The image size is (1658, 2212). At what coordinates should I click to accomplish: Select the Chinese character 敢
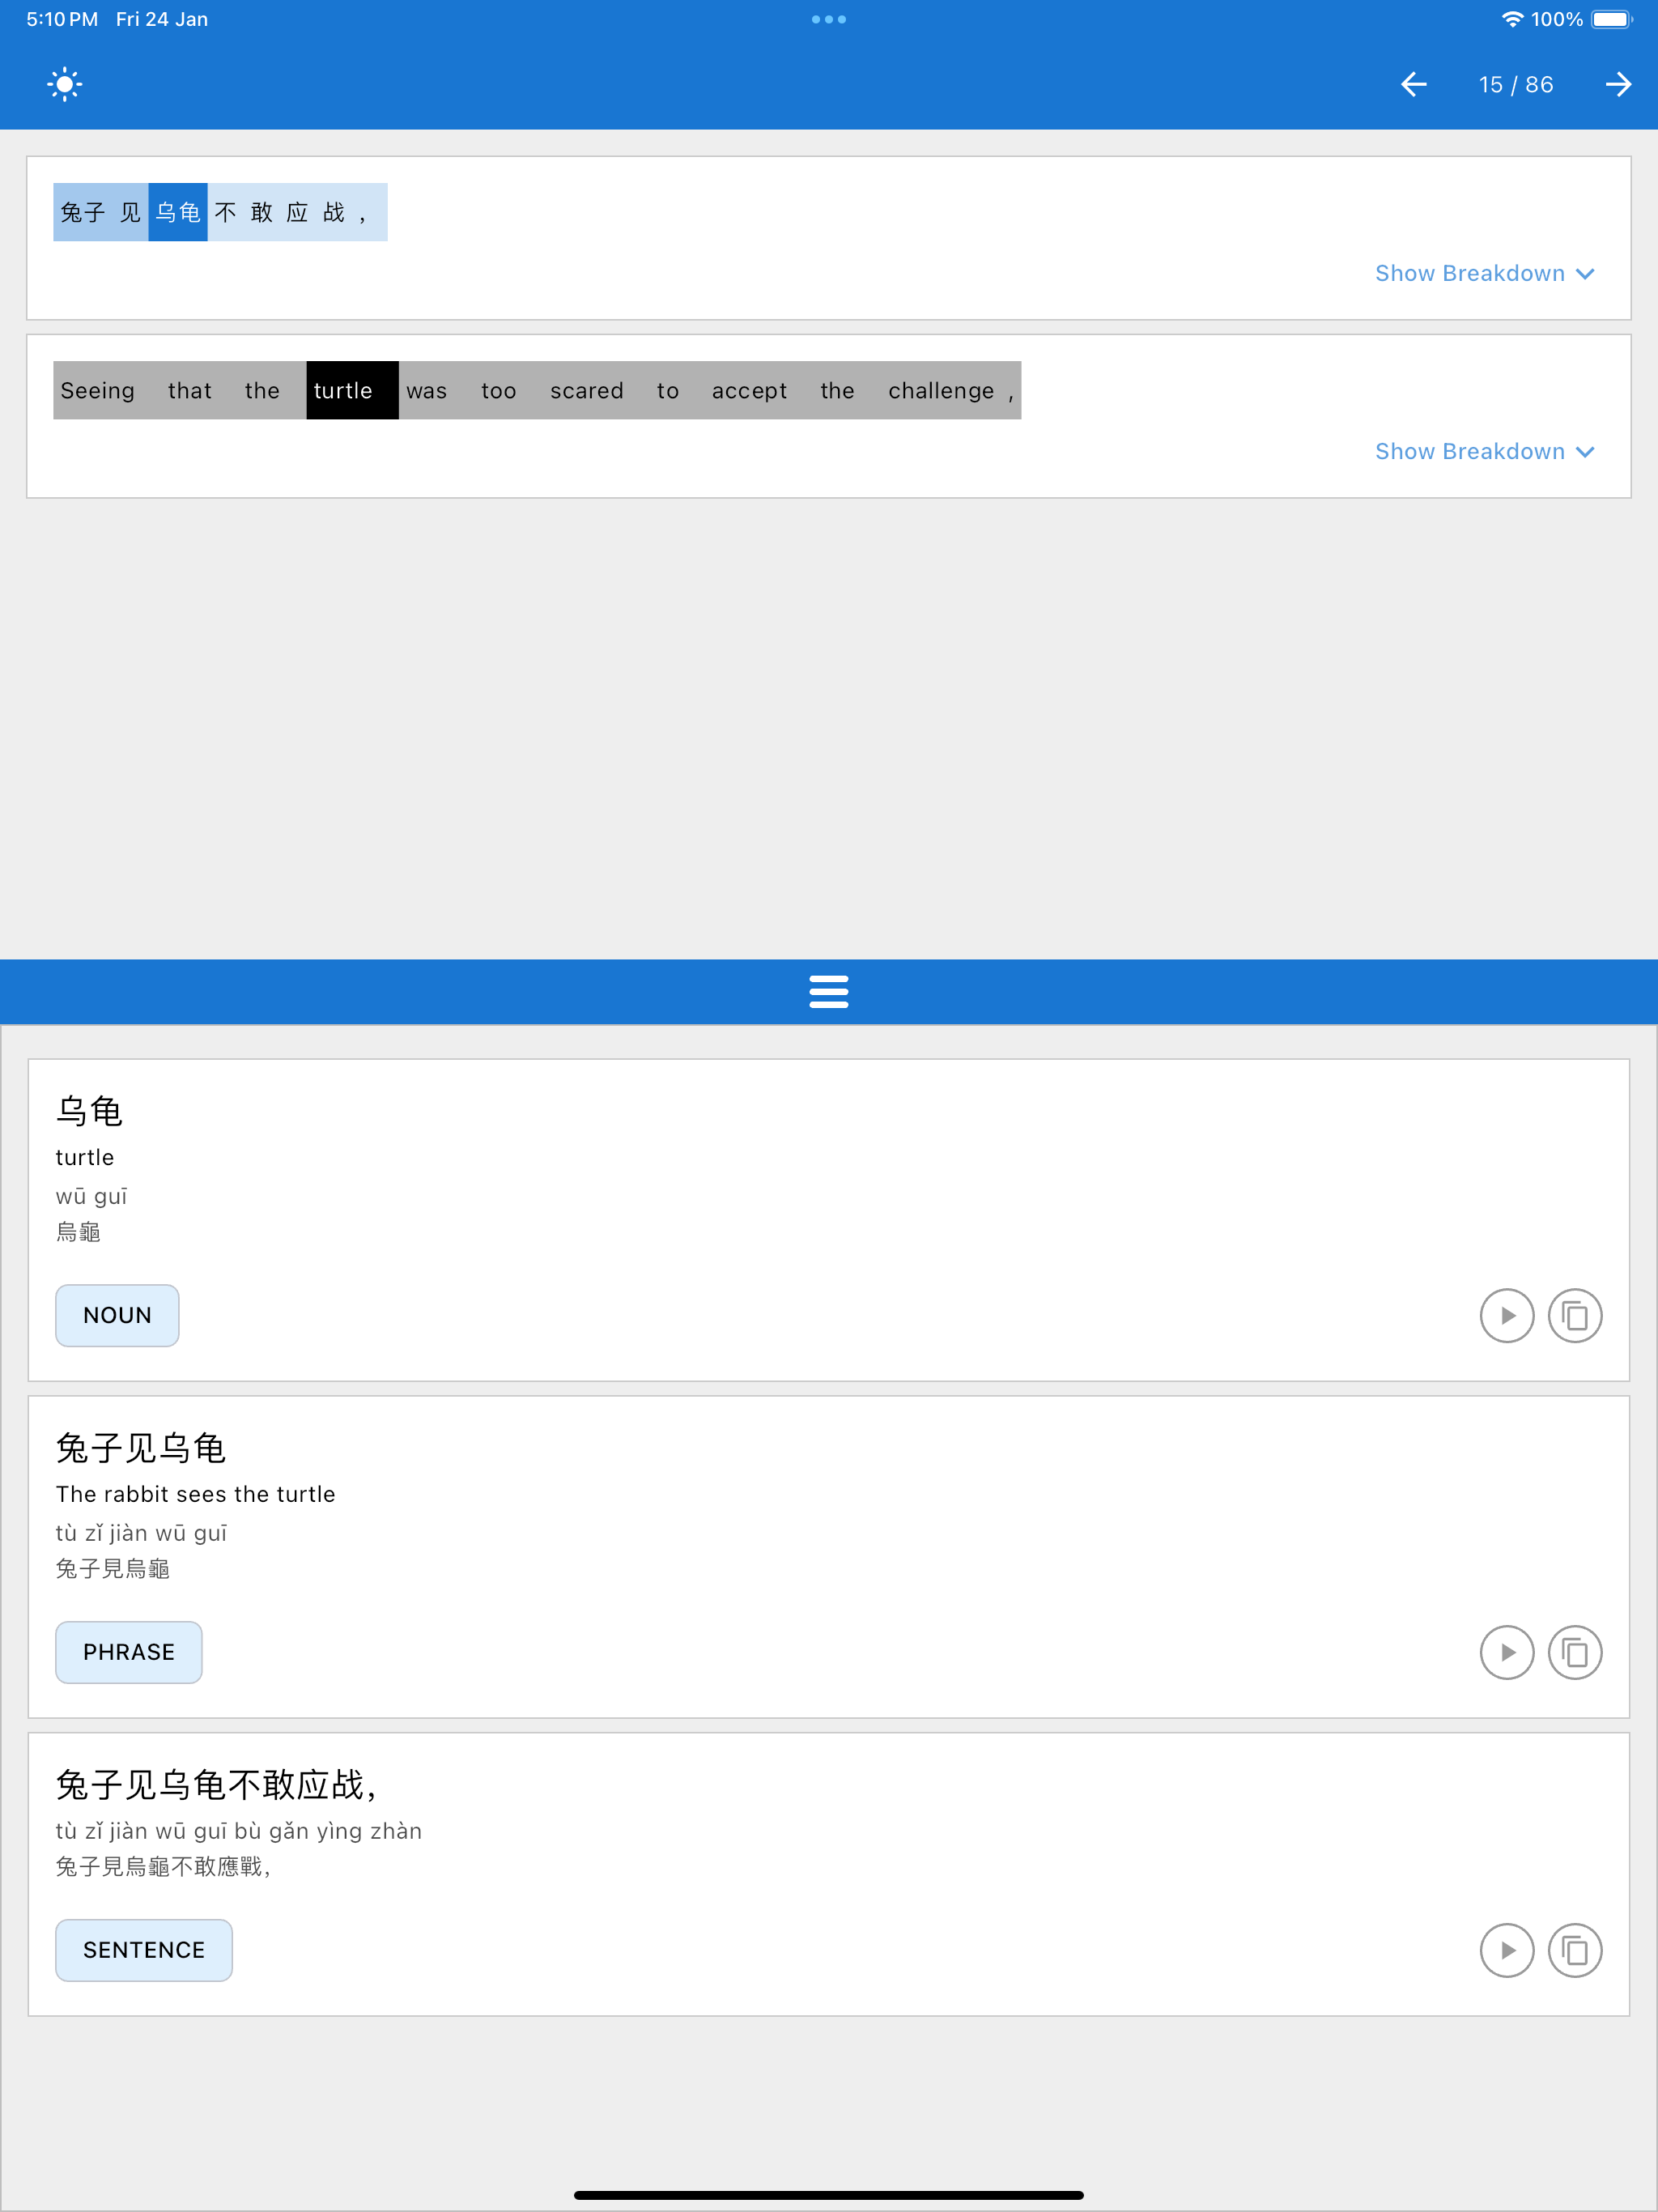click(x=262, y=212)
